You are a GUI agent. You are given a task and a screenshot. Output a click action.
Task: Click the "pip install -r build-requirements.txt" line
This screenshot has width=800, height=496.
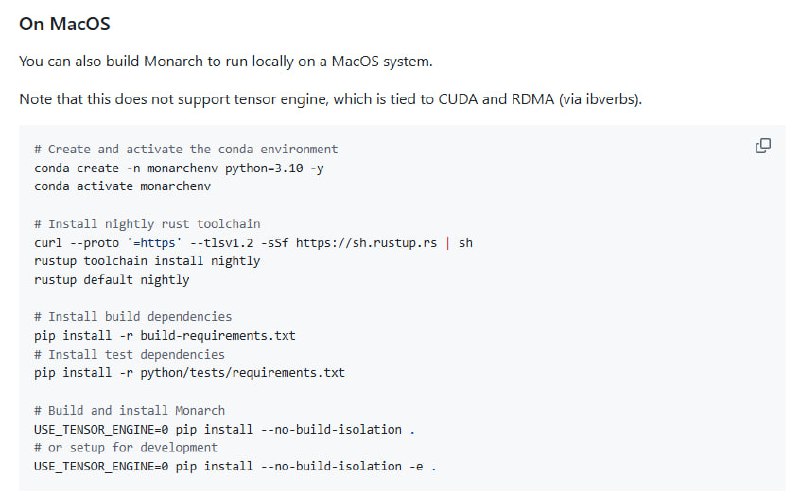tap(165, 335)
